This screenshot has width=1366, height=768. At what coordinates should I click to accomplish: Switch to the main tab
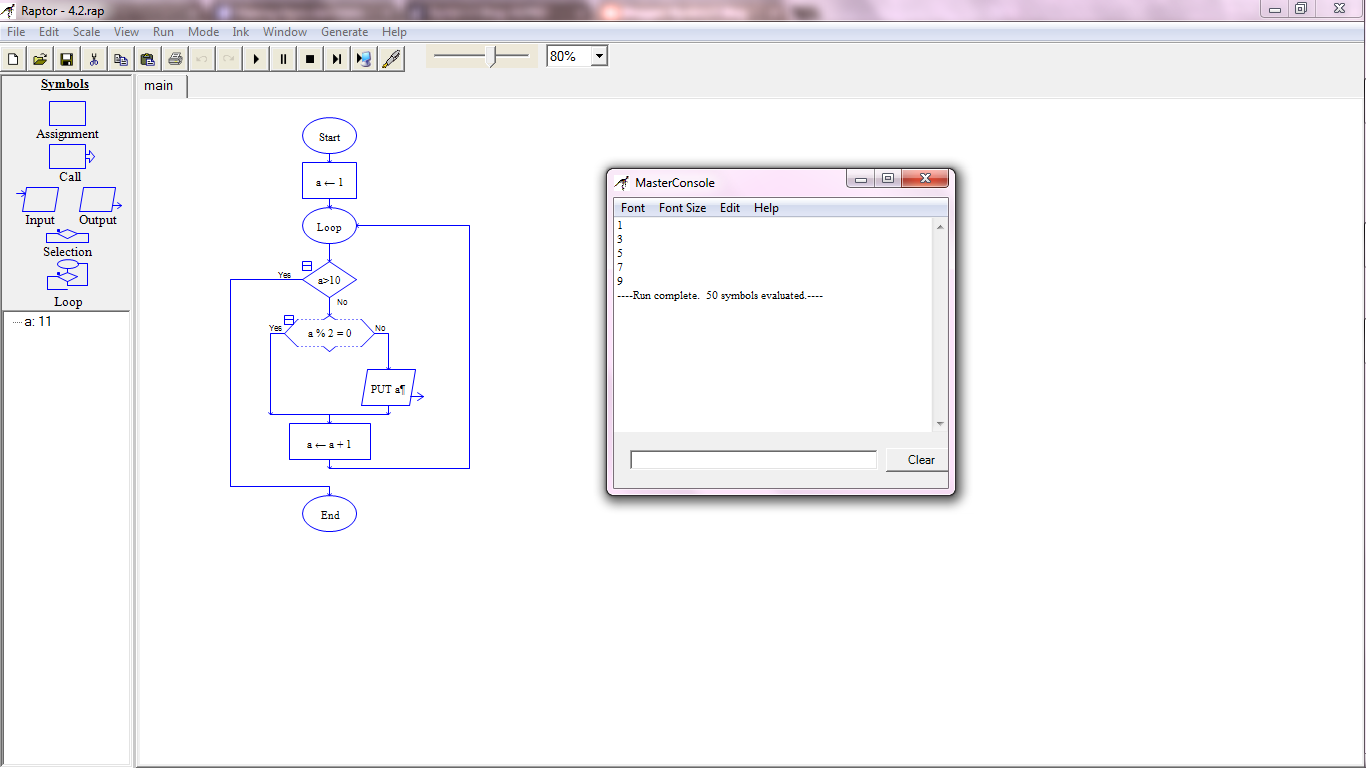(159, 86)
